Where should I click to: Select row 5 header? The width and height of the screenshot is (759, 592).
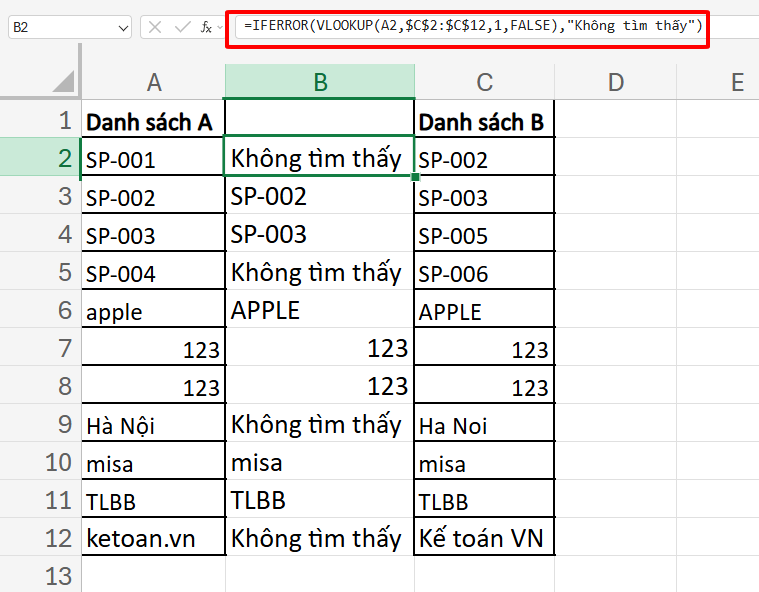pos(41,271)
